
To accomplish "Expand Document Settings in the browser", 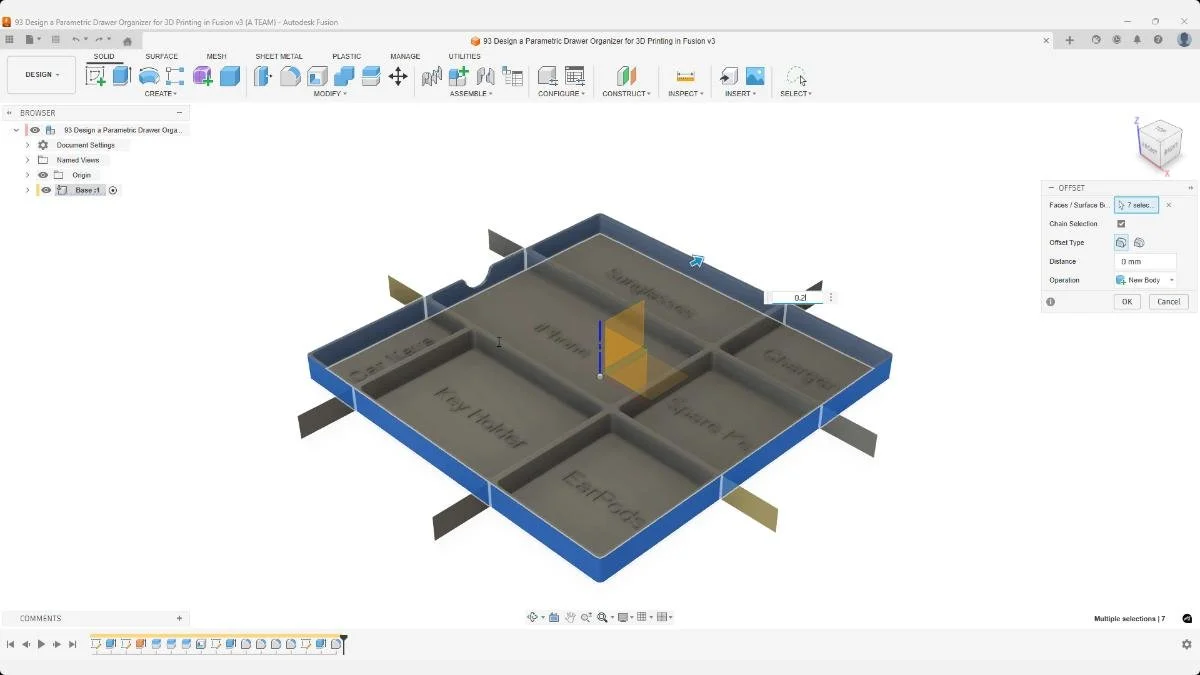I will (28, 144).
